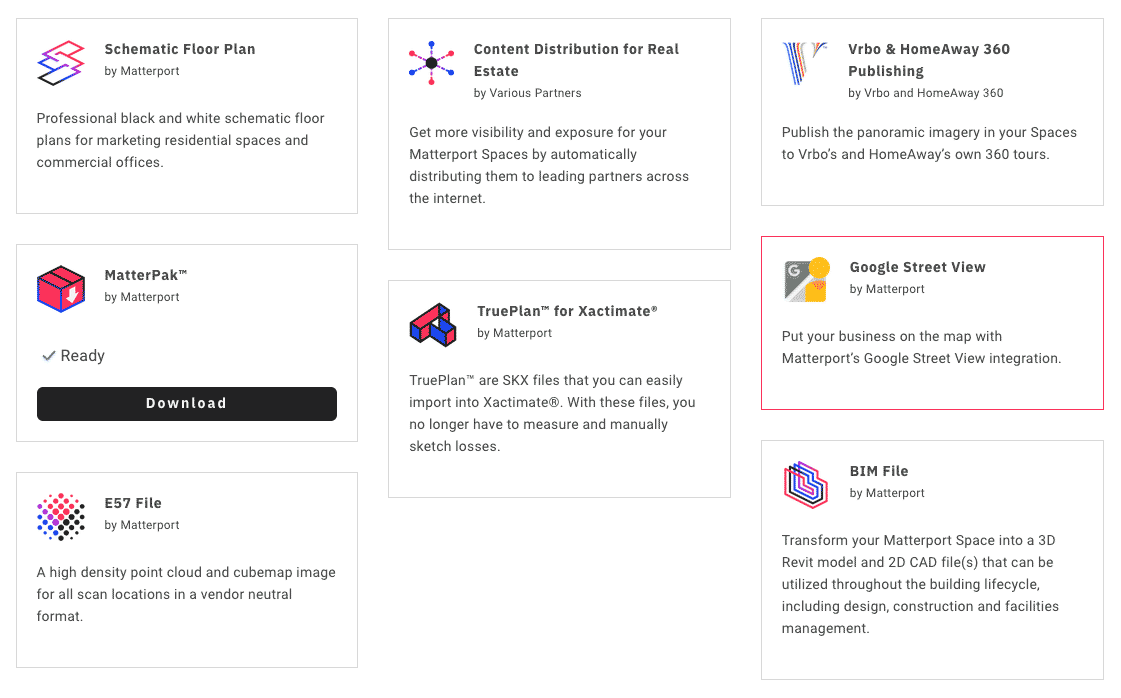Click the Content Distribution network icon
1121x698 pixels.
coord(431,63)
